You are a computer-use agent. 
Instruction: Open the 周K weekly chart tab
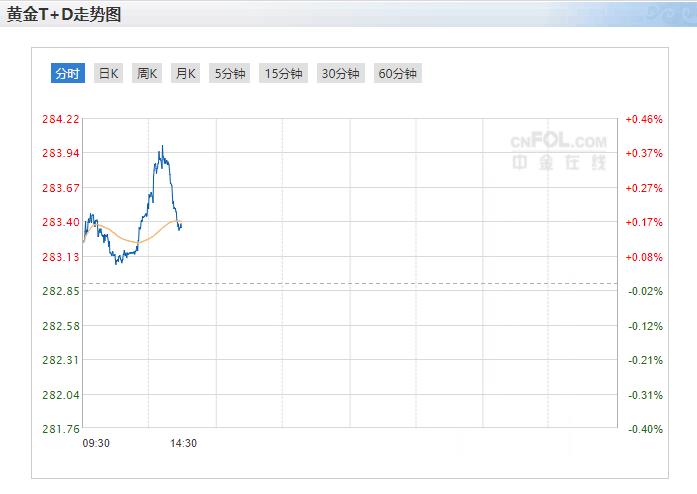tap(147, 73)
